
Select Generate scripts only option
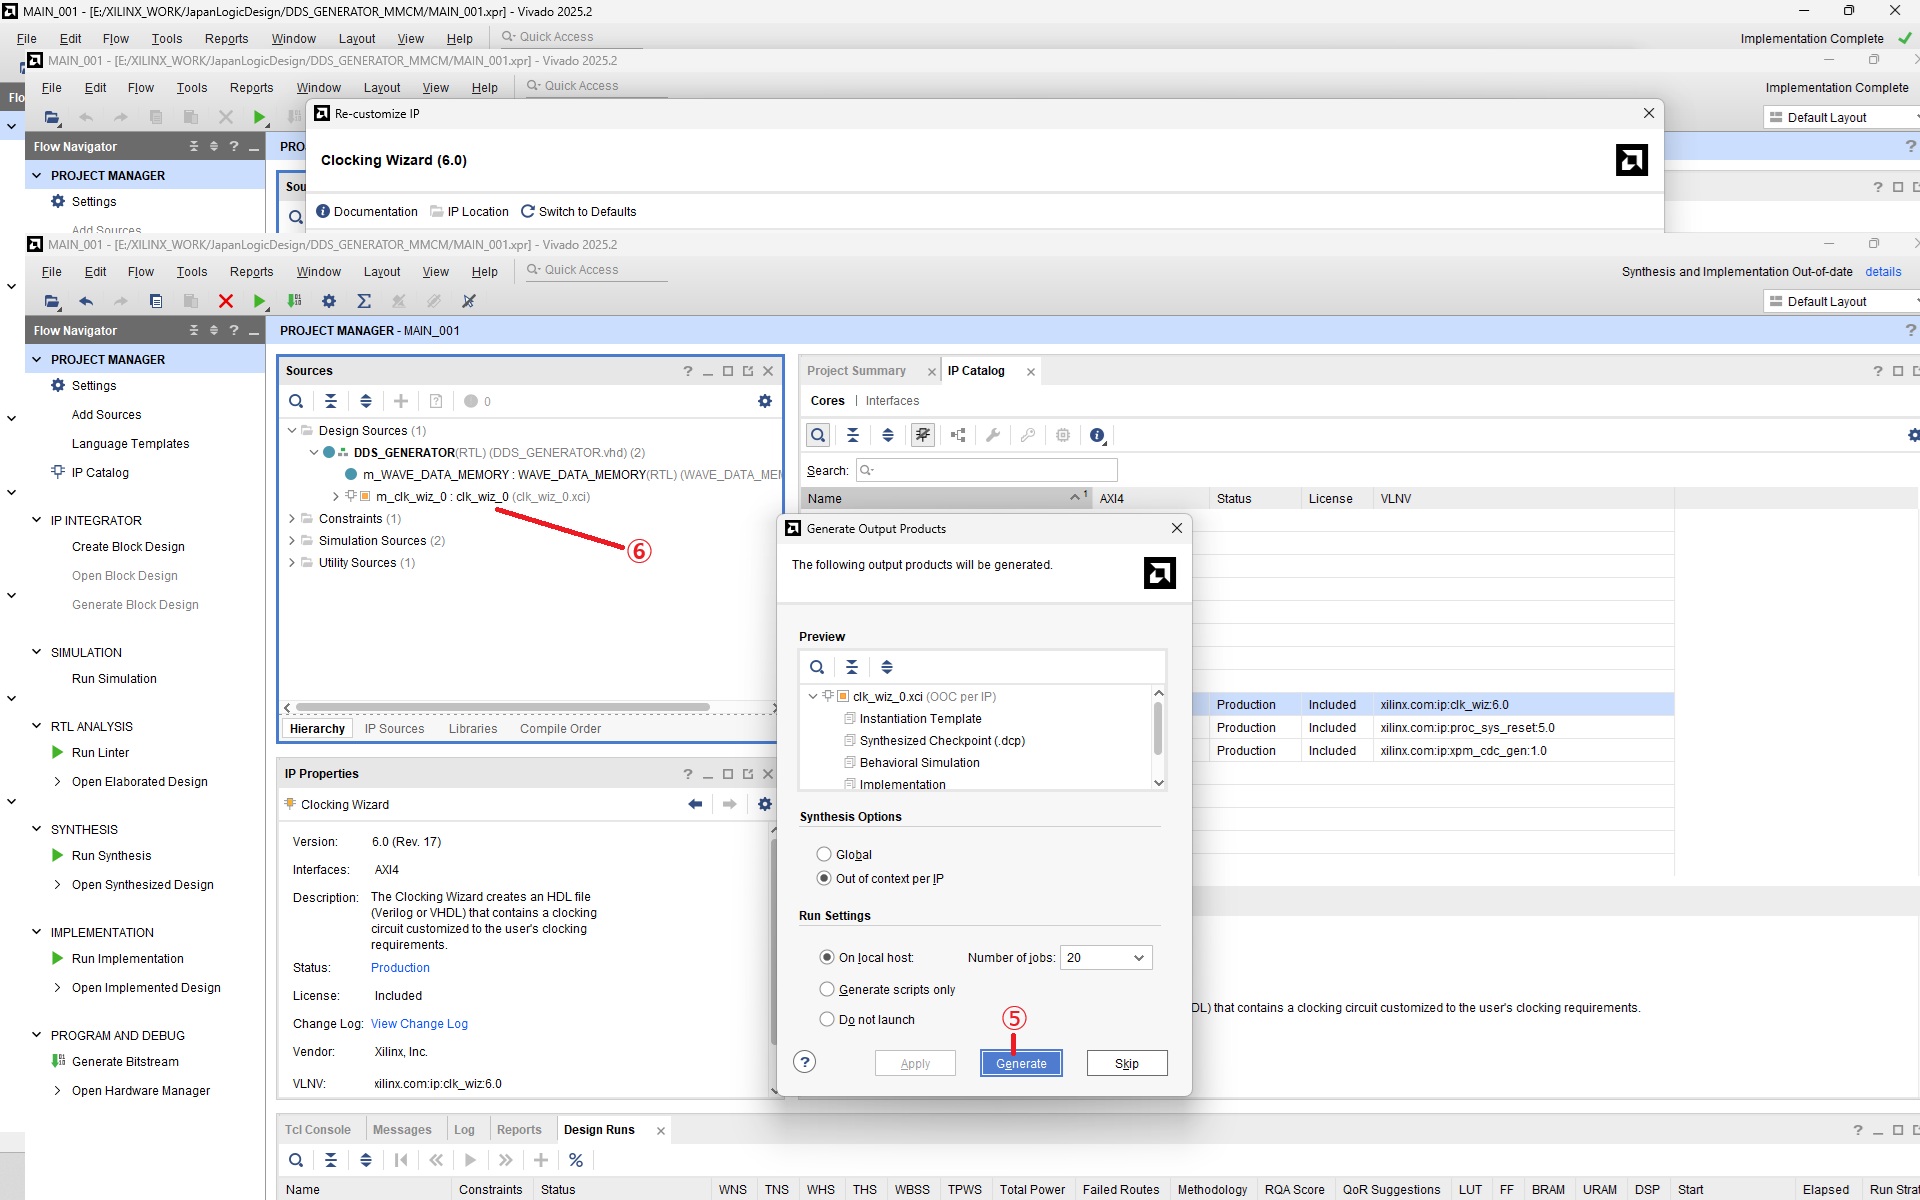[x=827, y=989]
